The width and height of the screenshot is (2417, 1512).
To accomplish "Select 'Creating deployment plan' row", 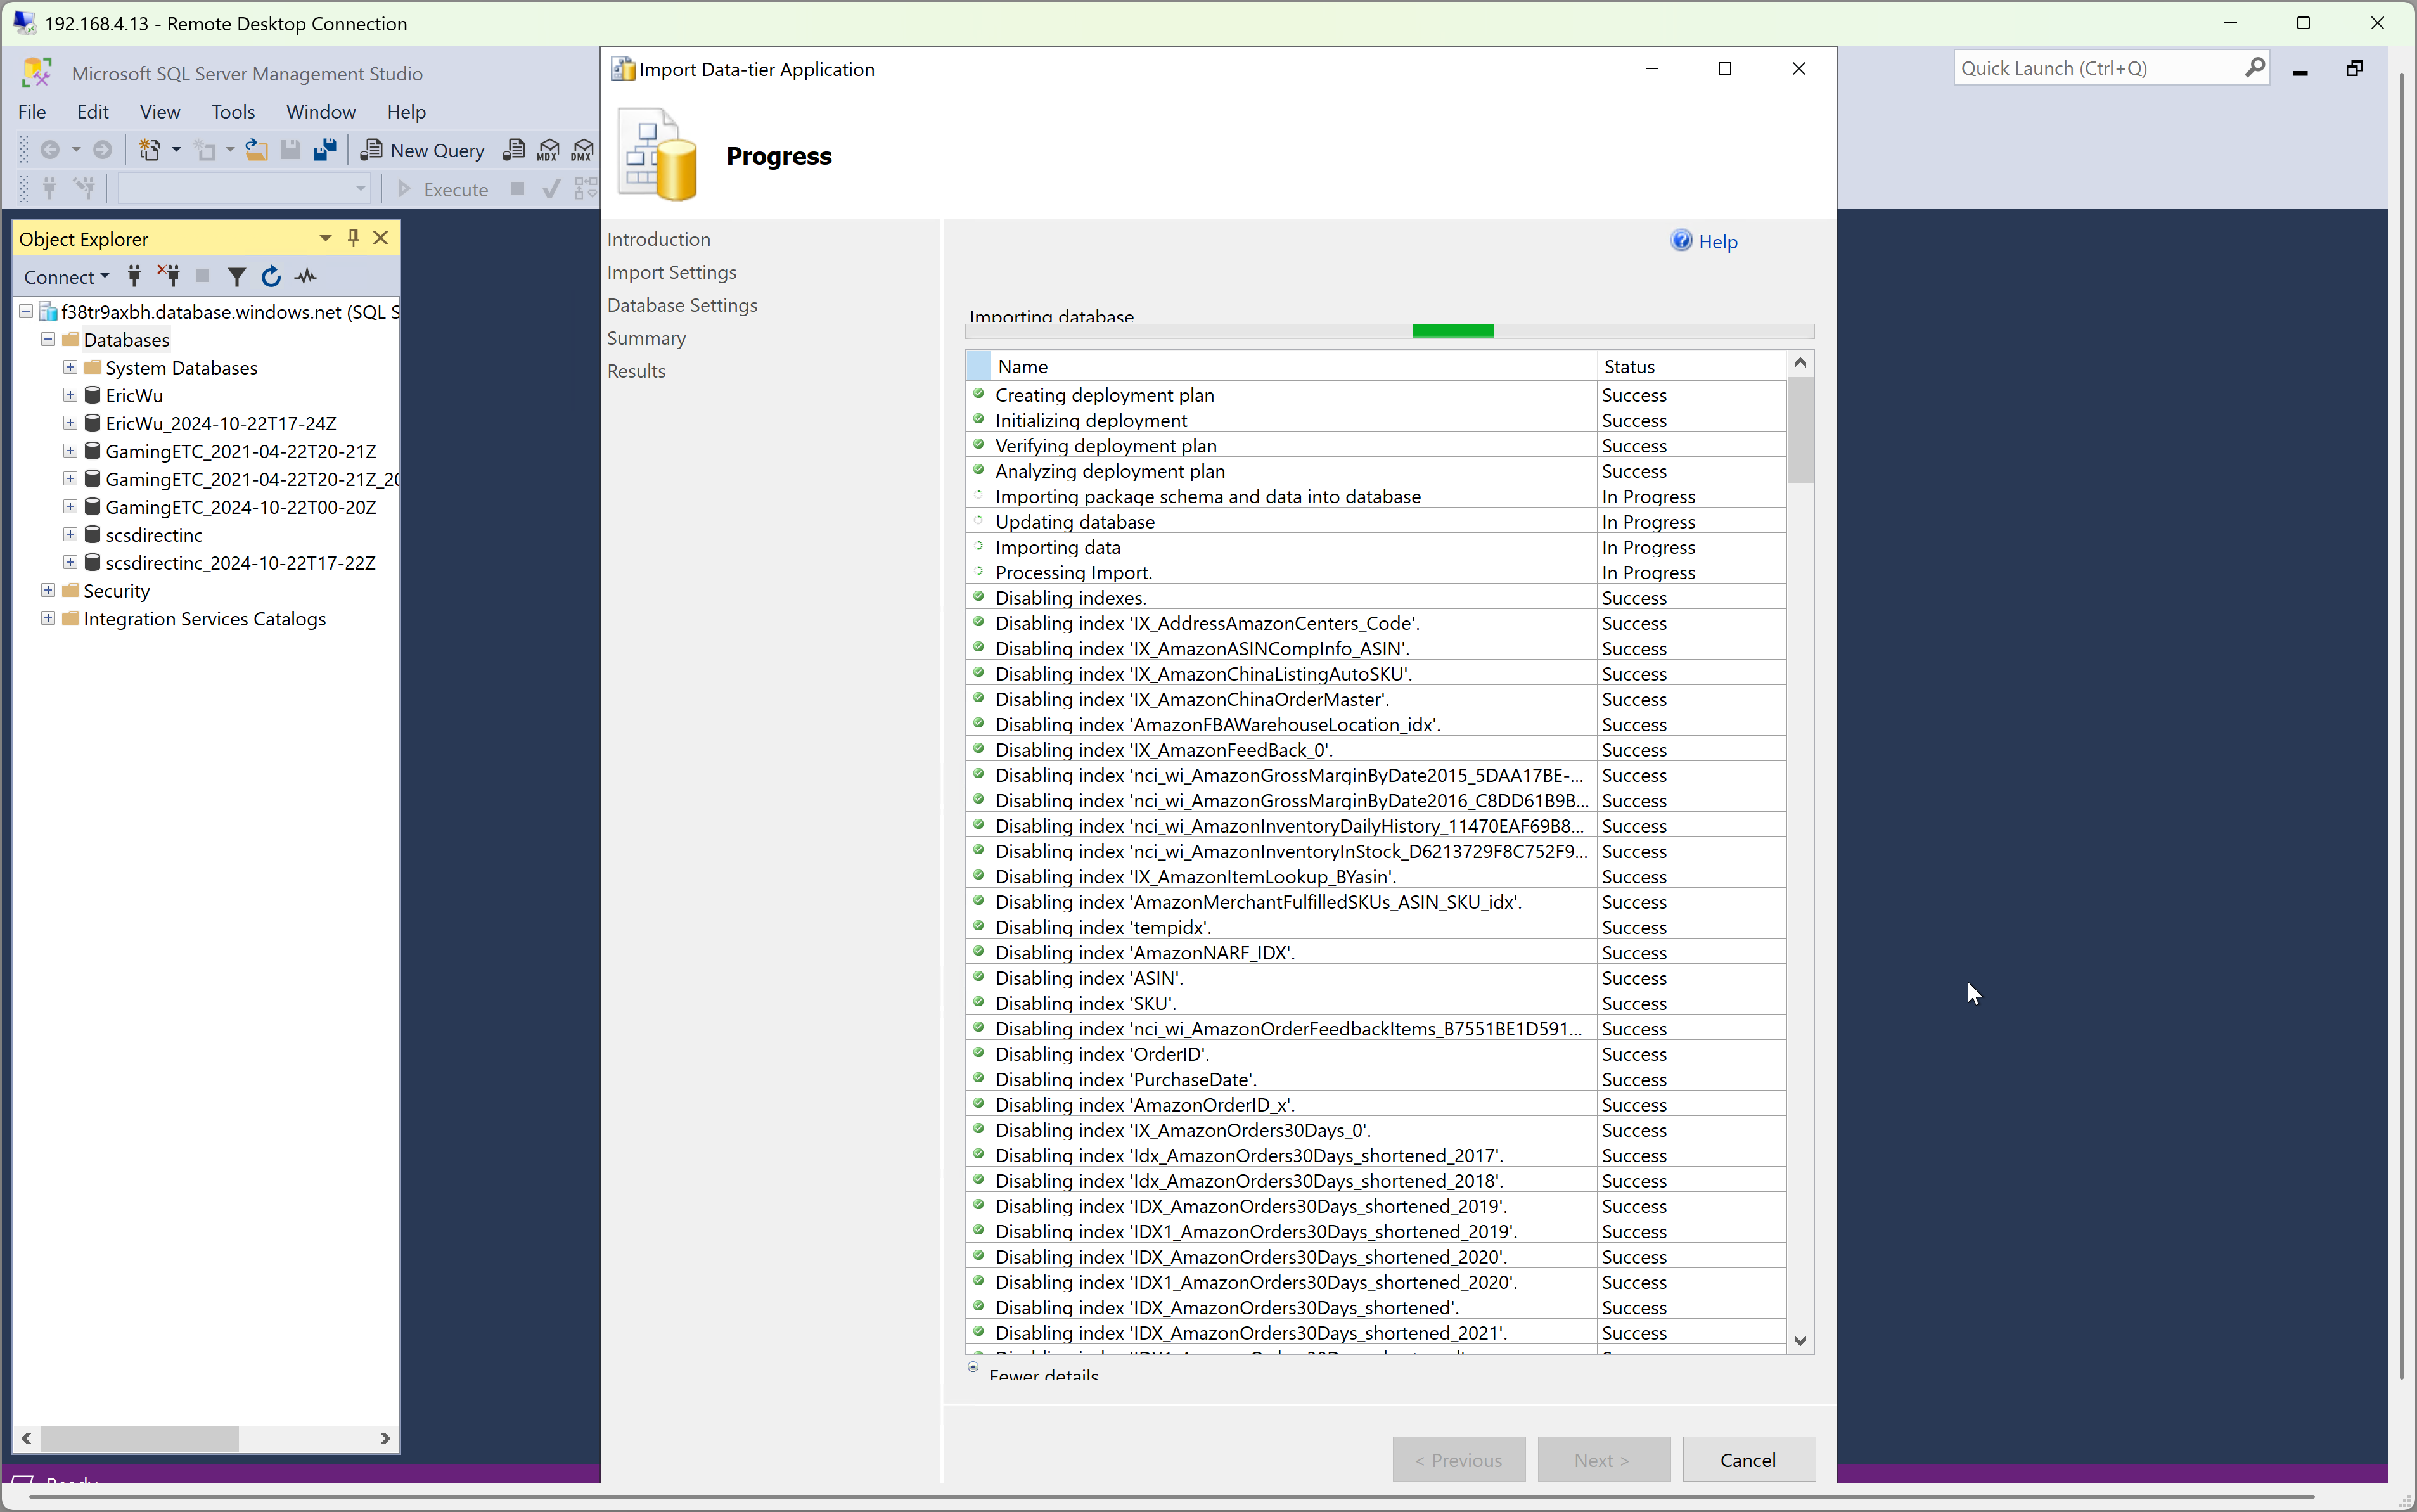I will [1375, 395].
